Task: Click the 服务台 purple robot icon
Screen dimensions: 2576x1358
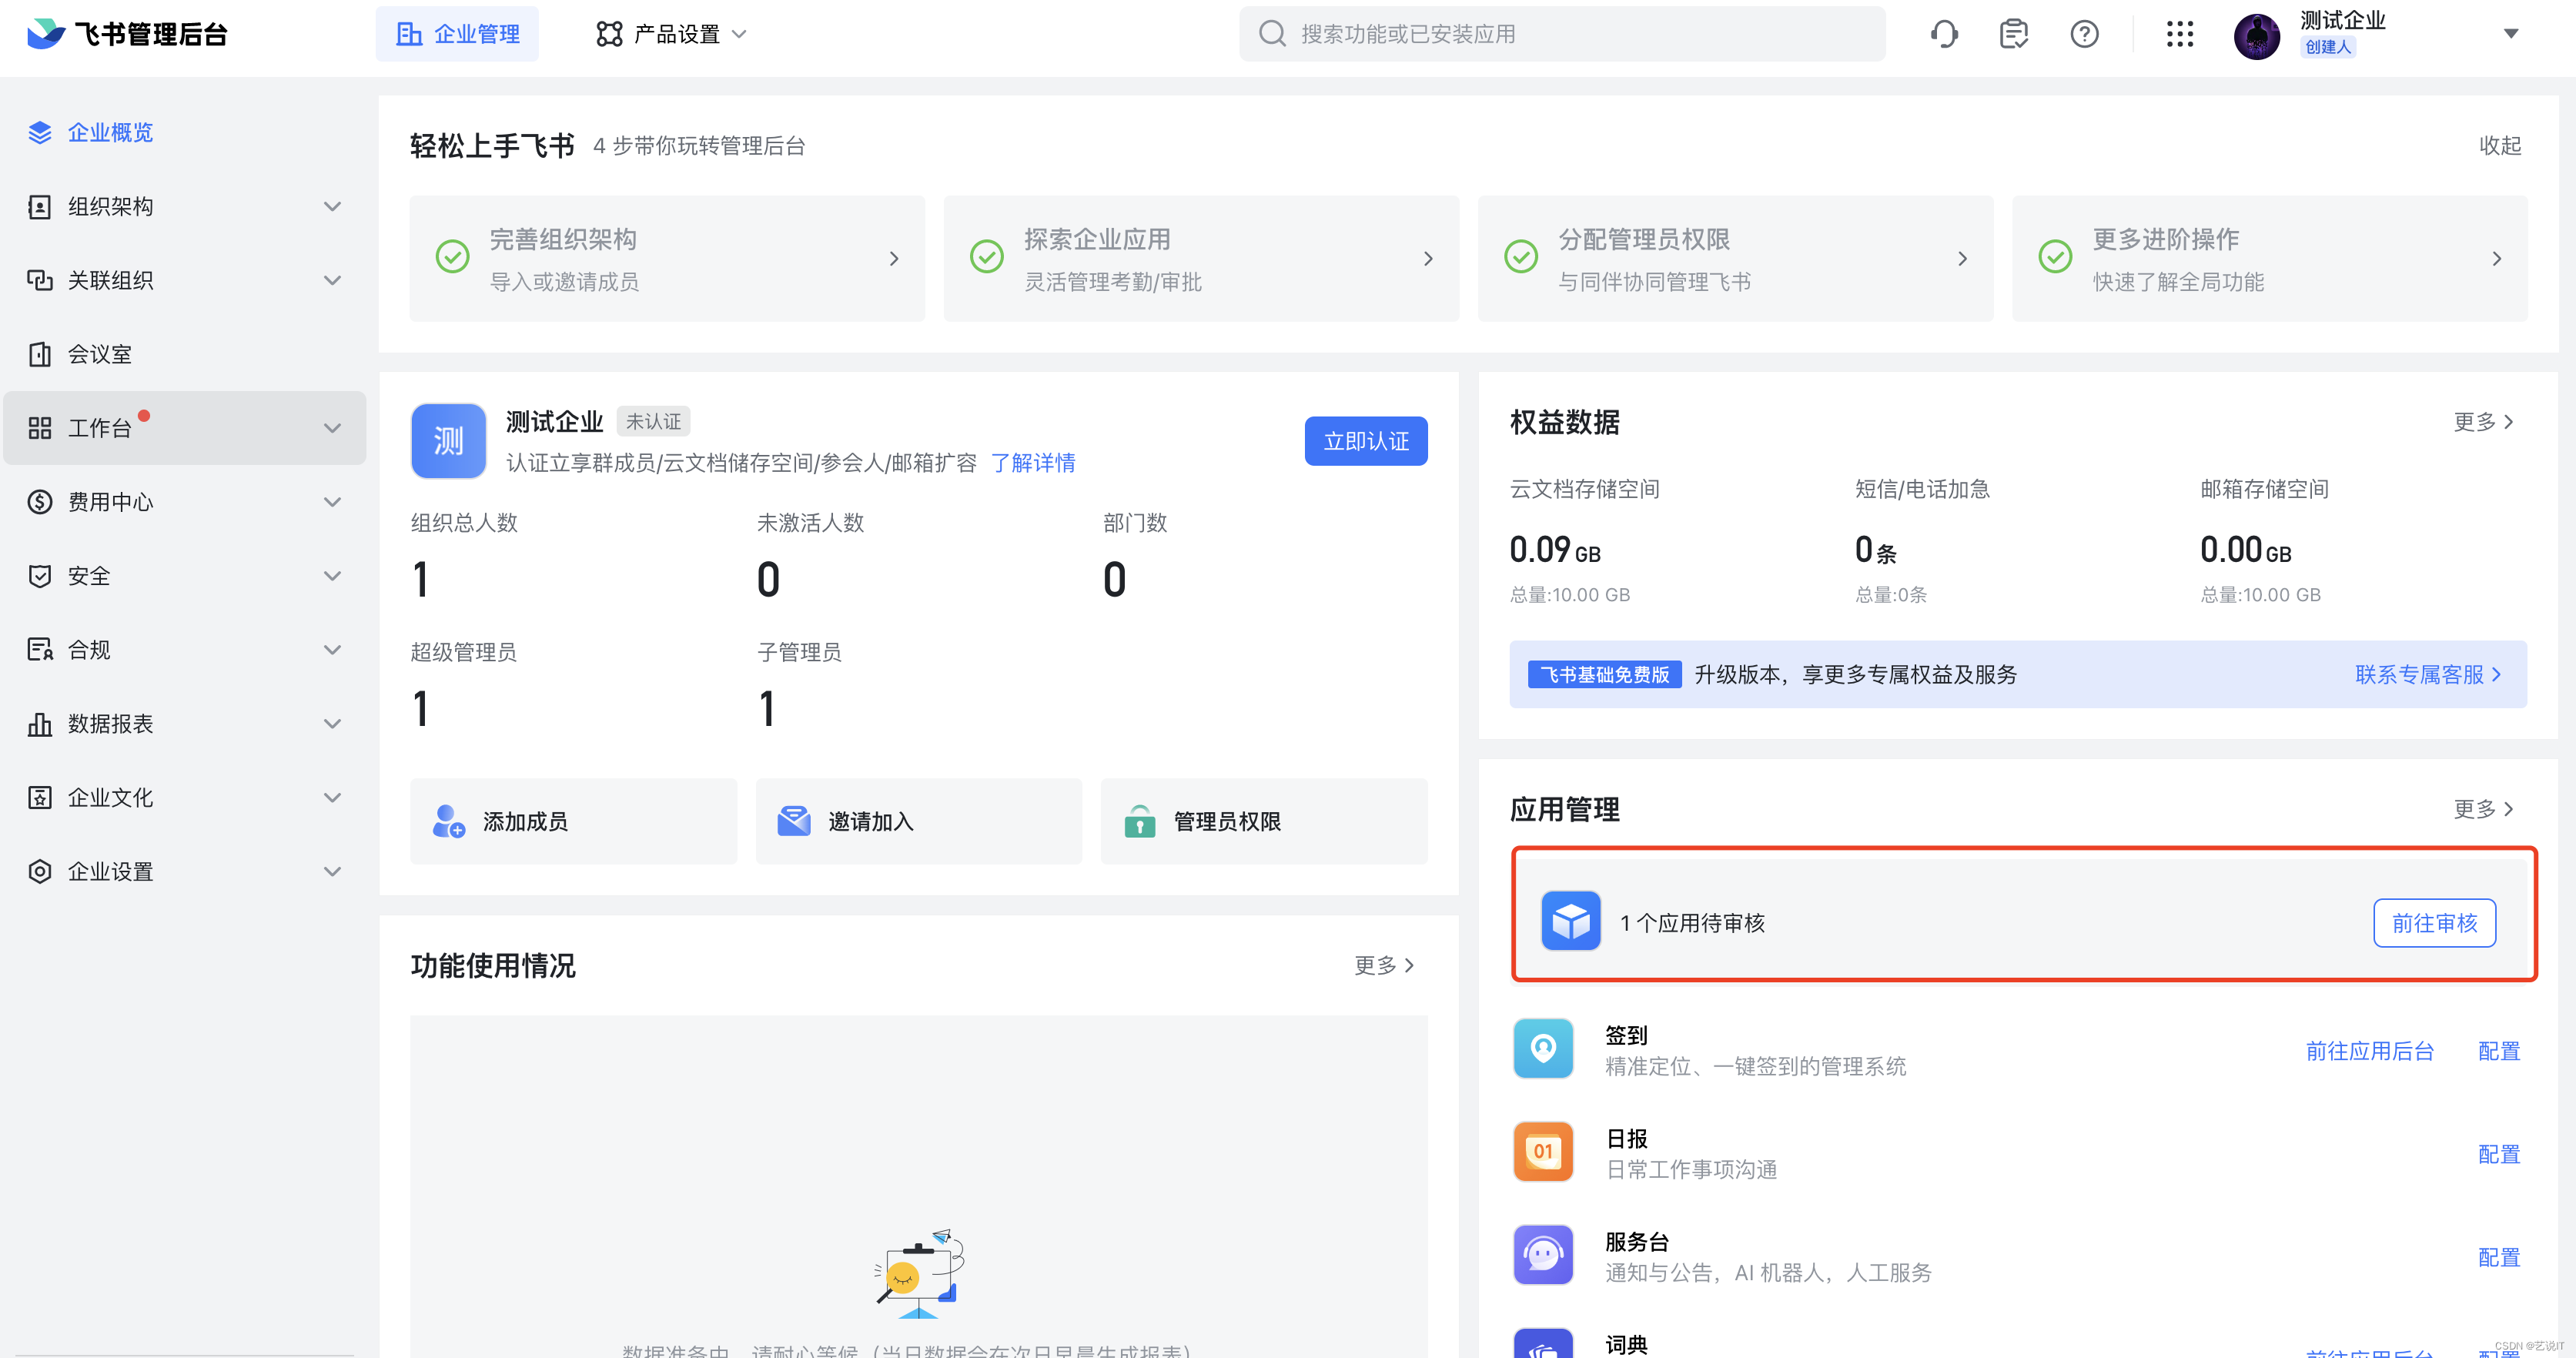Action: (x=1543, y=1255)
